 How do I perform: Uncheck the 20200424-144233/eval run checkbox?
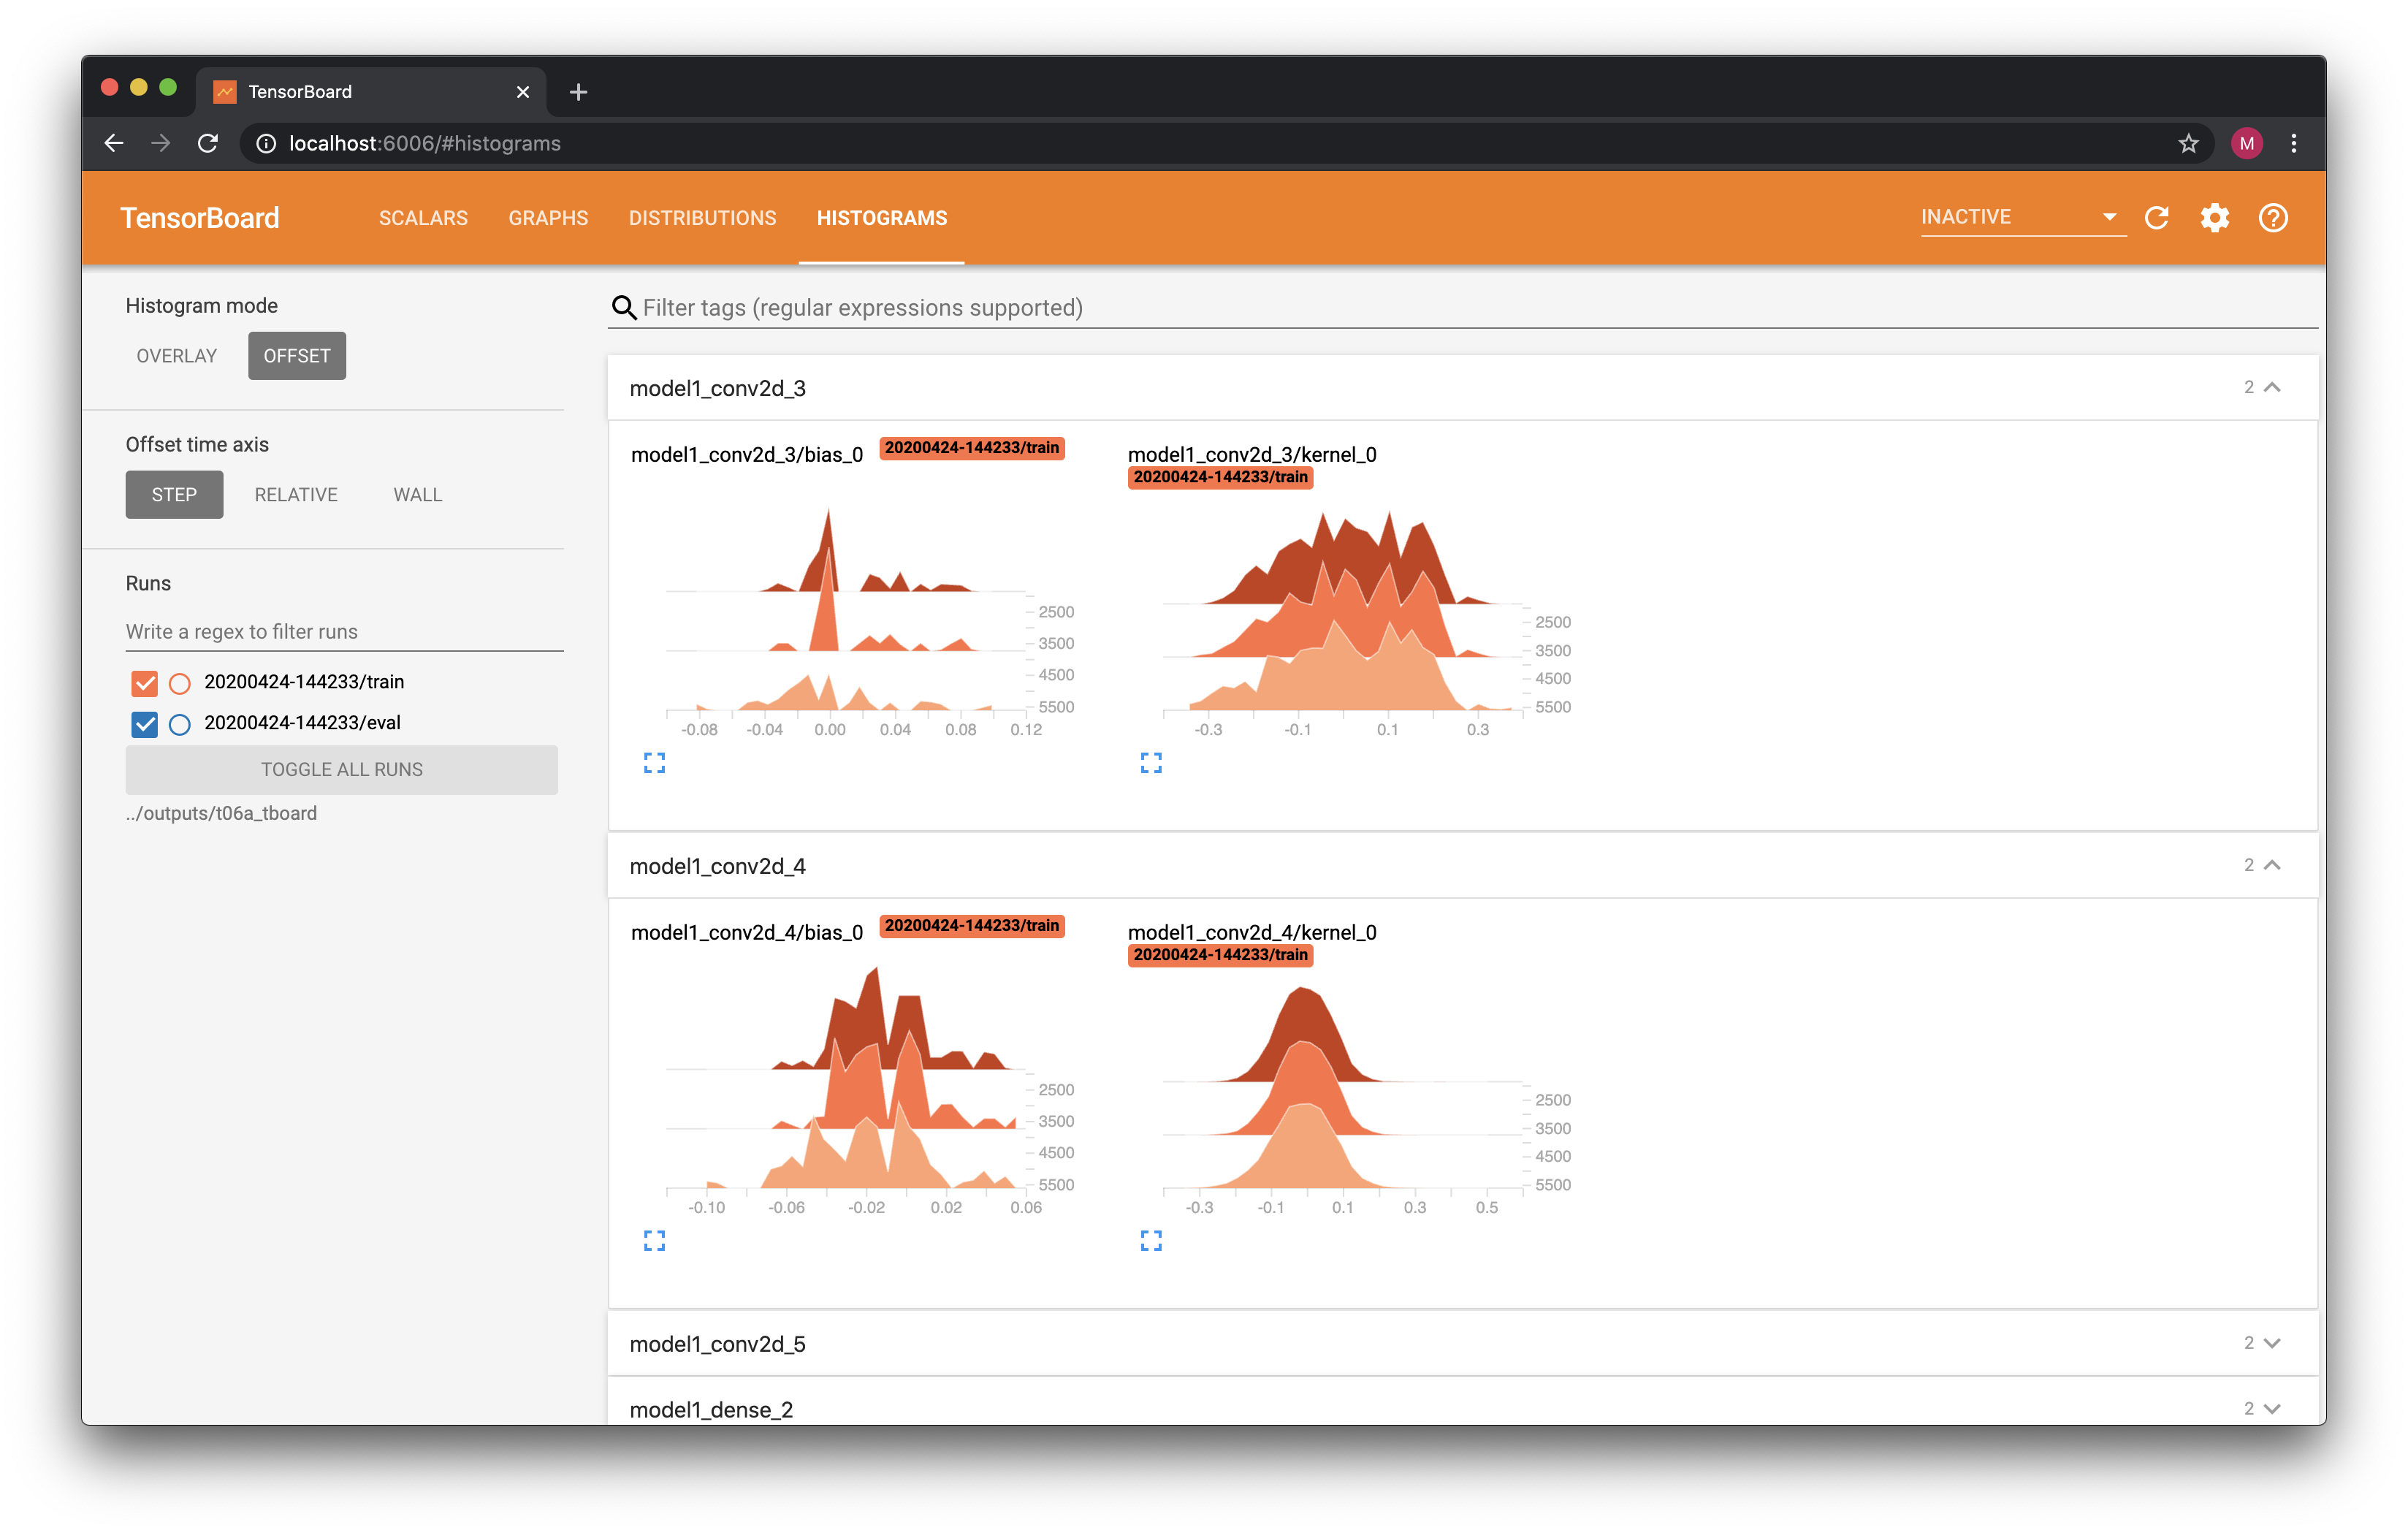tap(145, 724)
